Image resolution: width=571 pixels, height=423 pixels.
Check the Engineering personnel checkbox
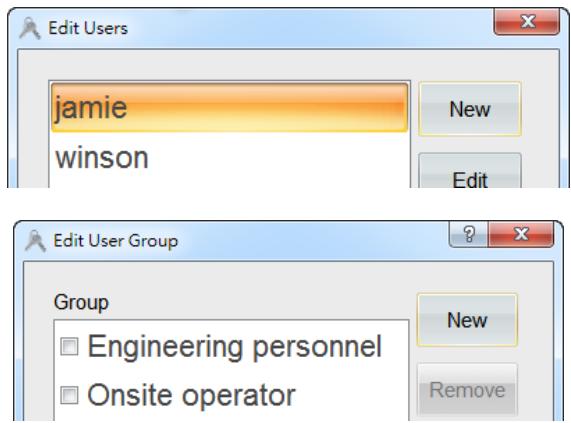69,346
